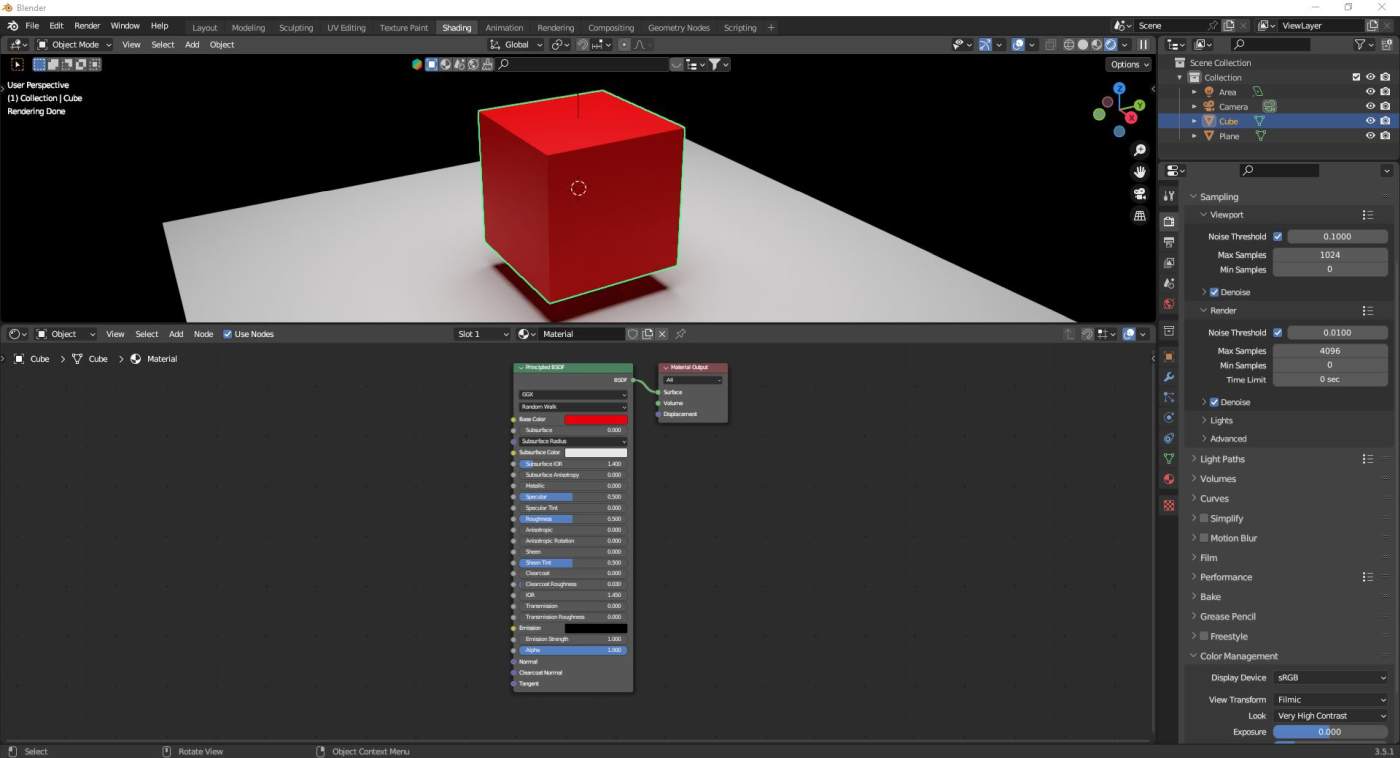The height and width of the screenshot is (758, 1400).
Task: Select the pan hand icon in viewport
Action: pyautogui.click(x=1140, y=172)
